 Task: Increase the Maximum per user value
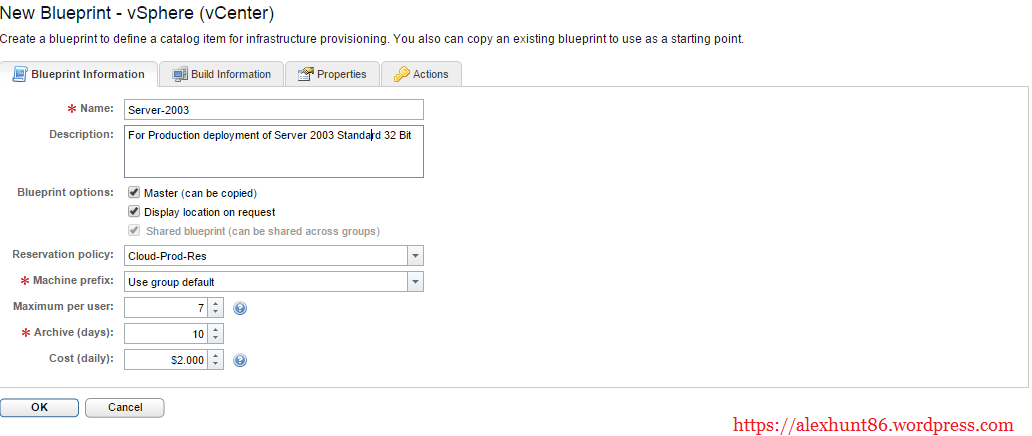(216, 303)
